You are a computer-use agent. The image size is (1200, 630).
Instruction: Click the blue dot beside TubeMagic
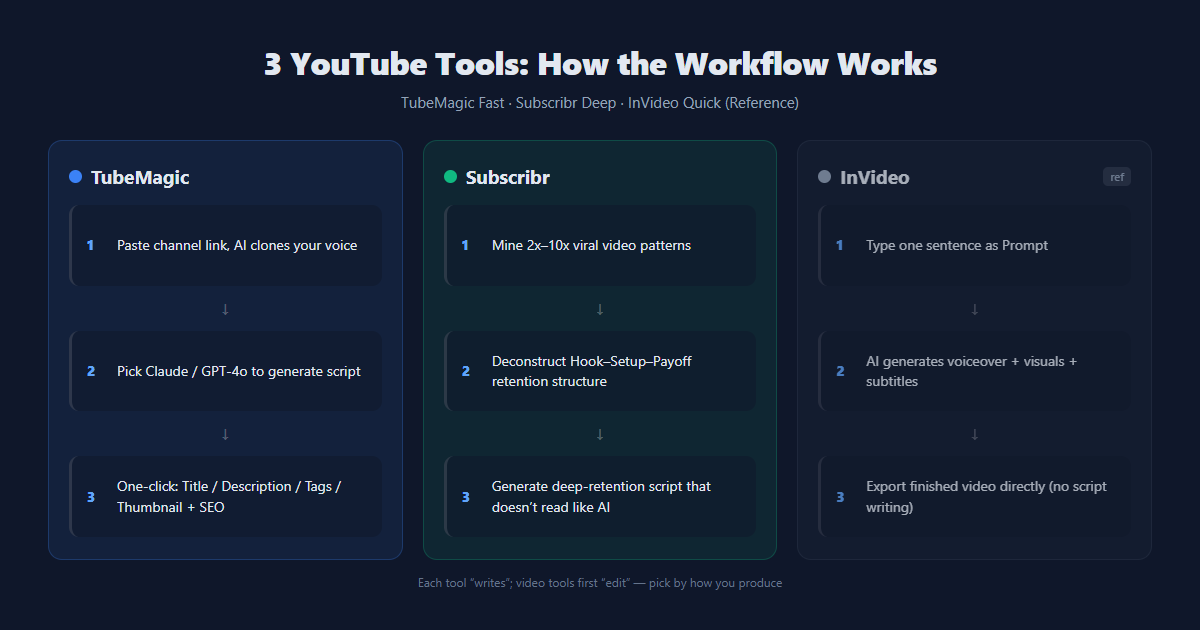[75, 177]
